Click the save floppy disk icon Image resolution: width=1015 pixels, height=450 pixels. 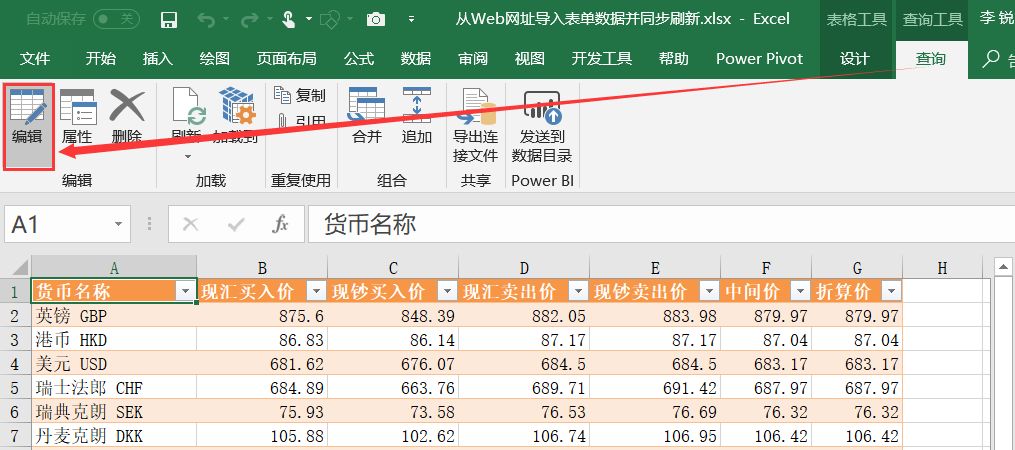pos(169,19)
